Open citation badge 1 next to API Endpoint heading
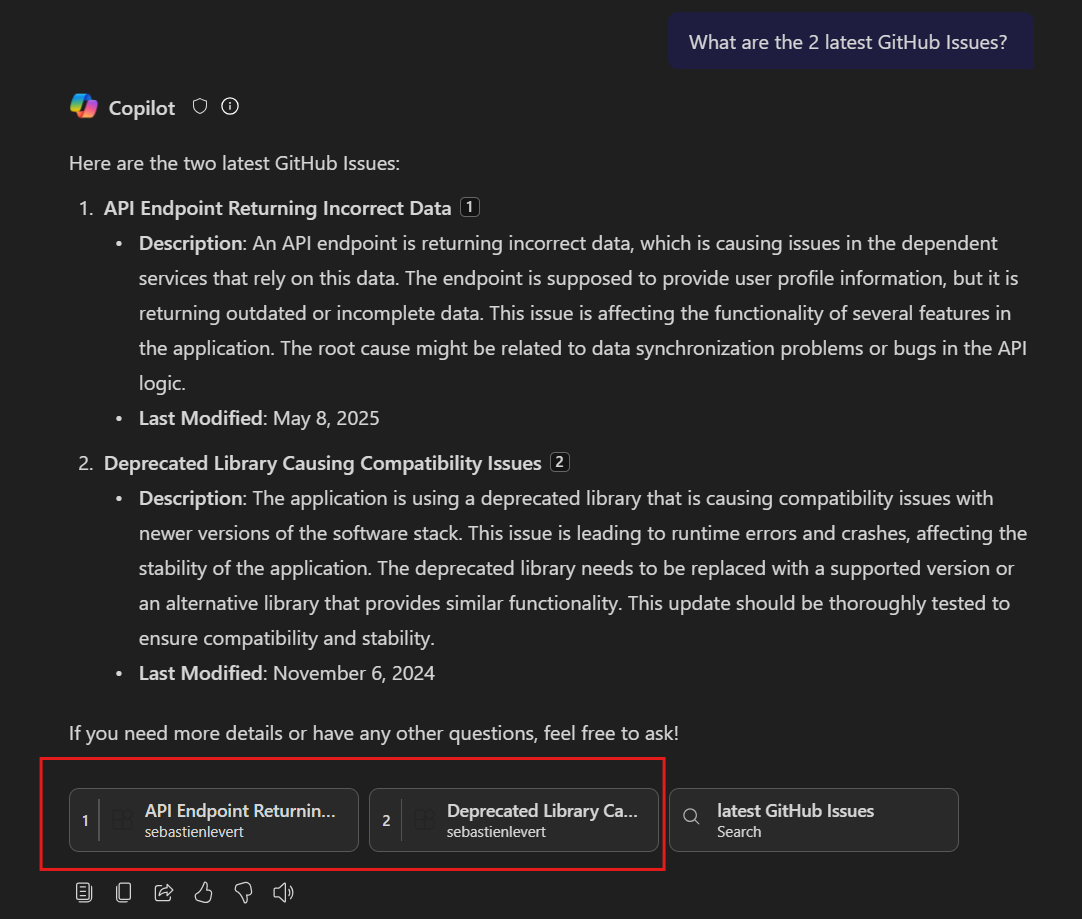 469,207
